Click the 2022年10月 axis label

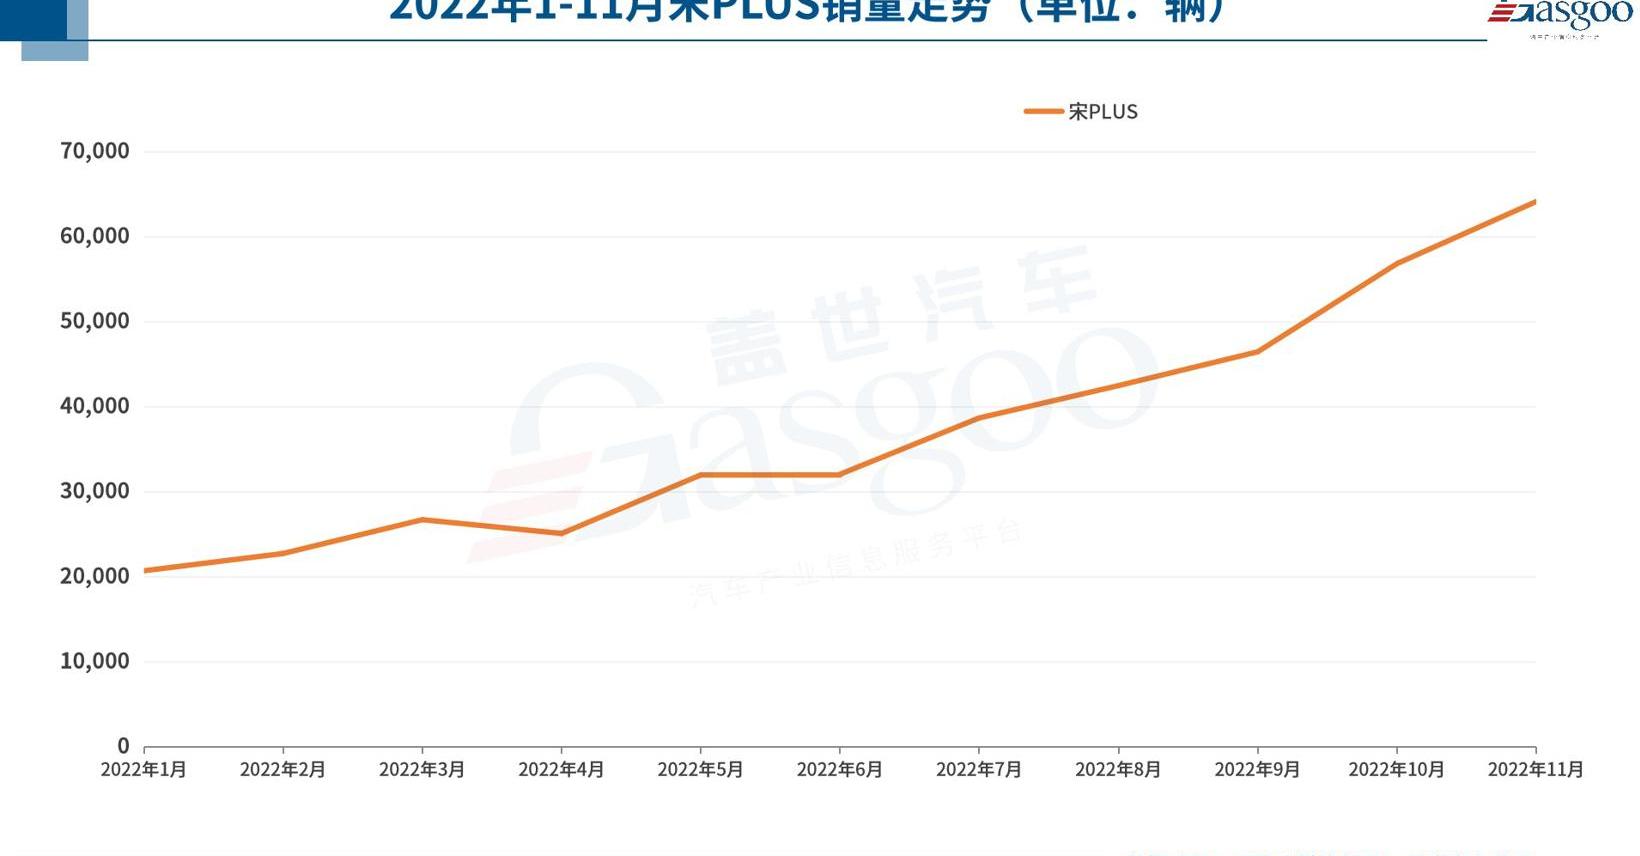tap(1396, 770)
